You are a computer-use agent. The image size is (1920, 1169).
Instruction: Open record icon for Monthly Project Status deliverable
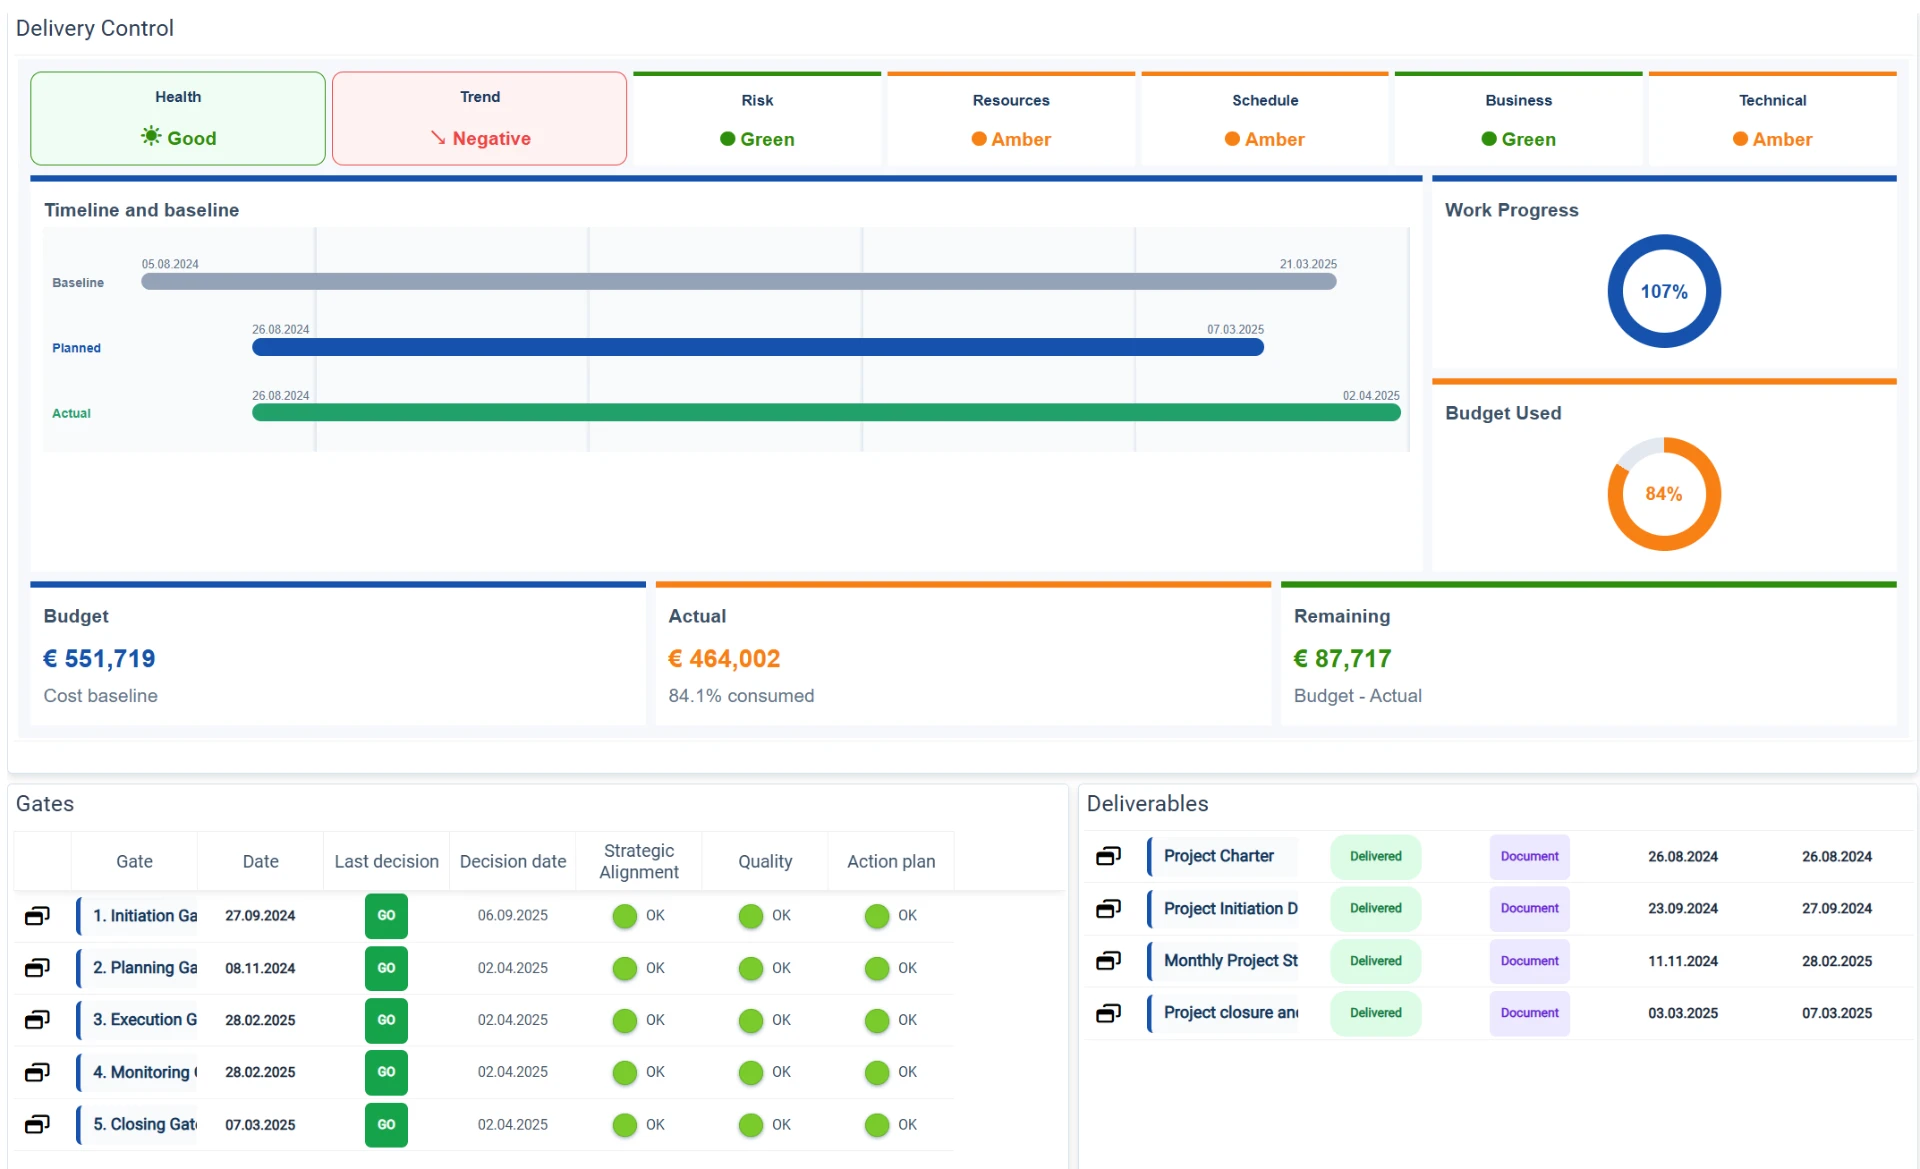tap(1108, 961)
